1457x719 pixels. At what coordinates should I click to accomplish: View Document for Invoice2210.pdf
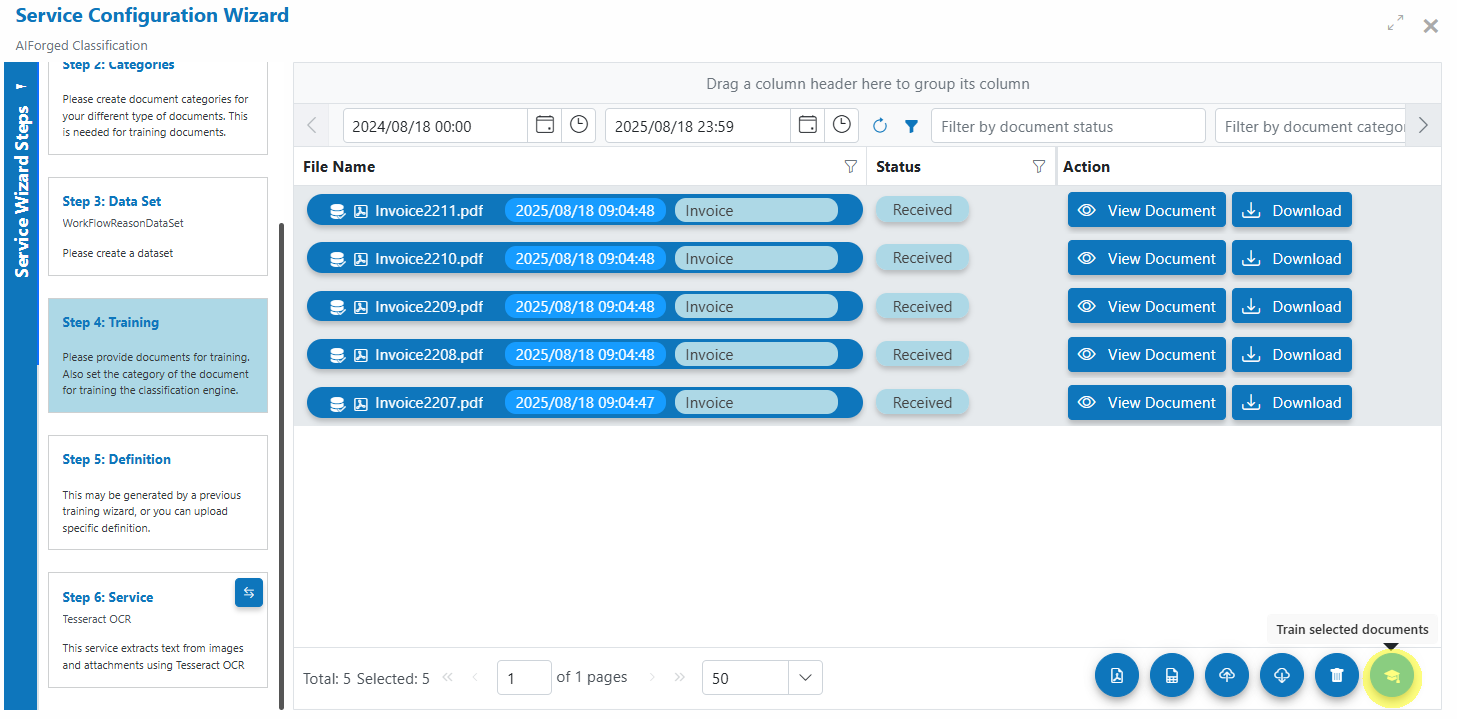1146,258
